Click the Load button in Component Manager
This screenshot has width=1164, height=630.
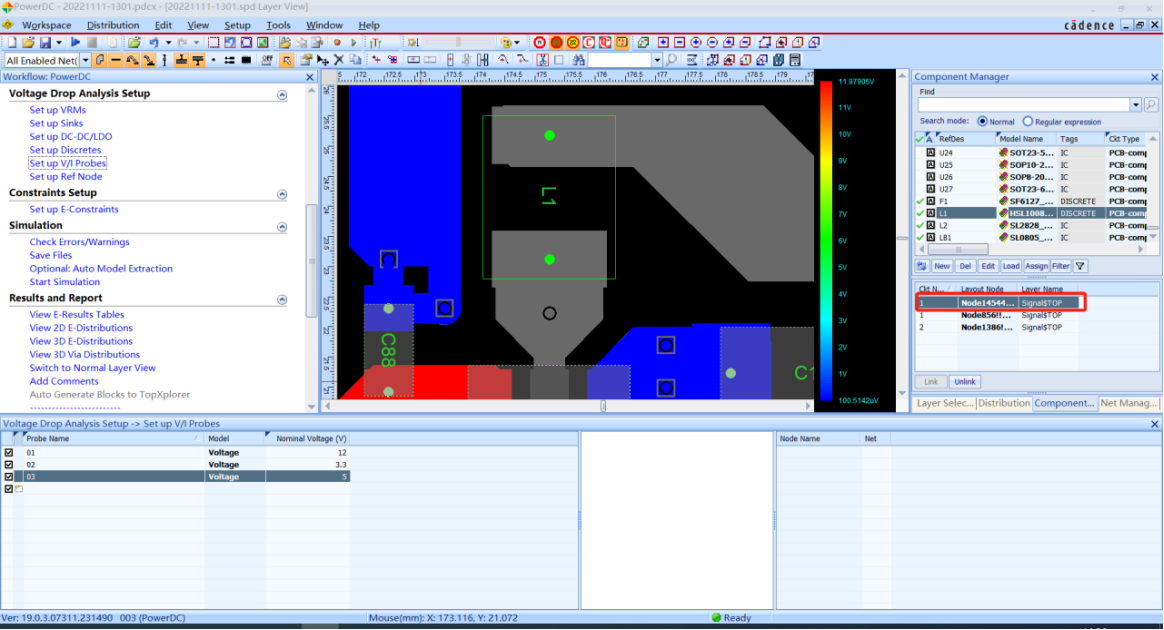(x=1011, y=266)
